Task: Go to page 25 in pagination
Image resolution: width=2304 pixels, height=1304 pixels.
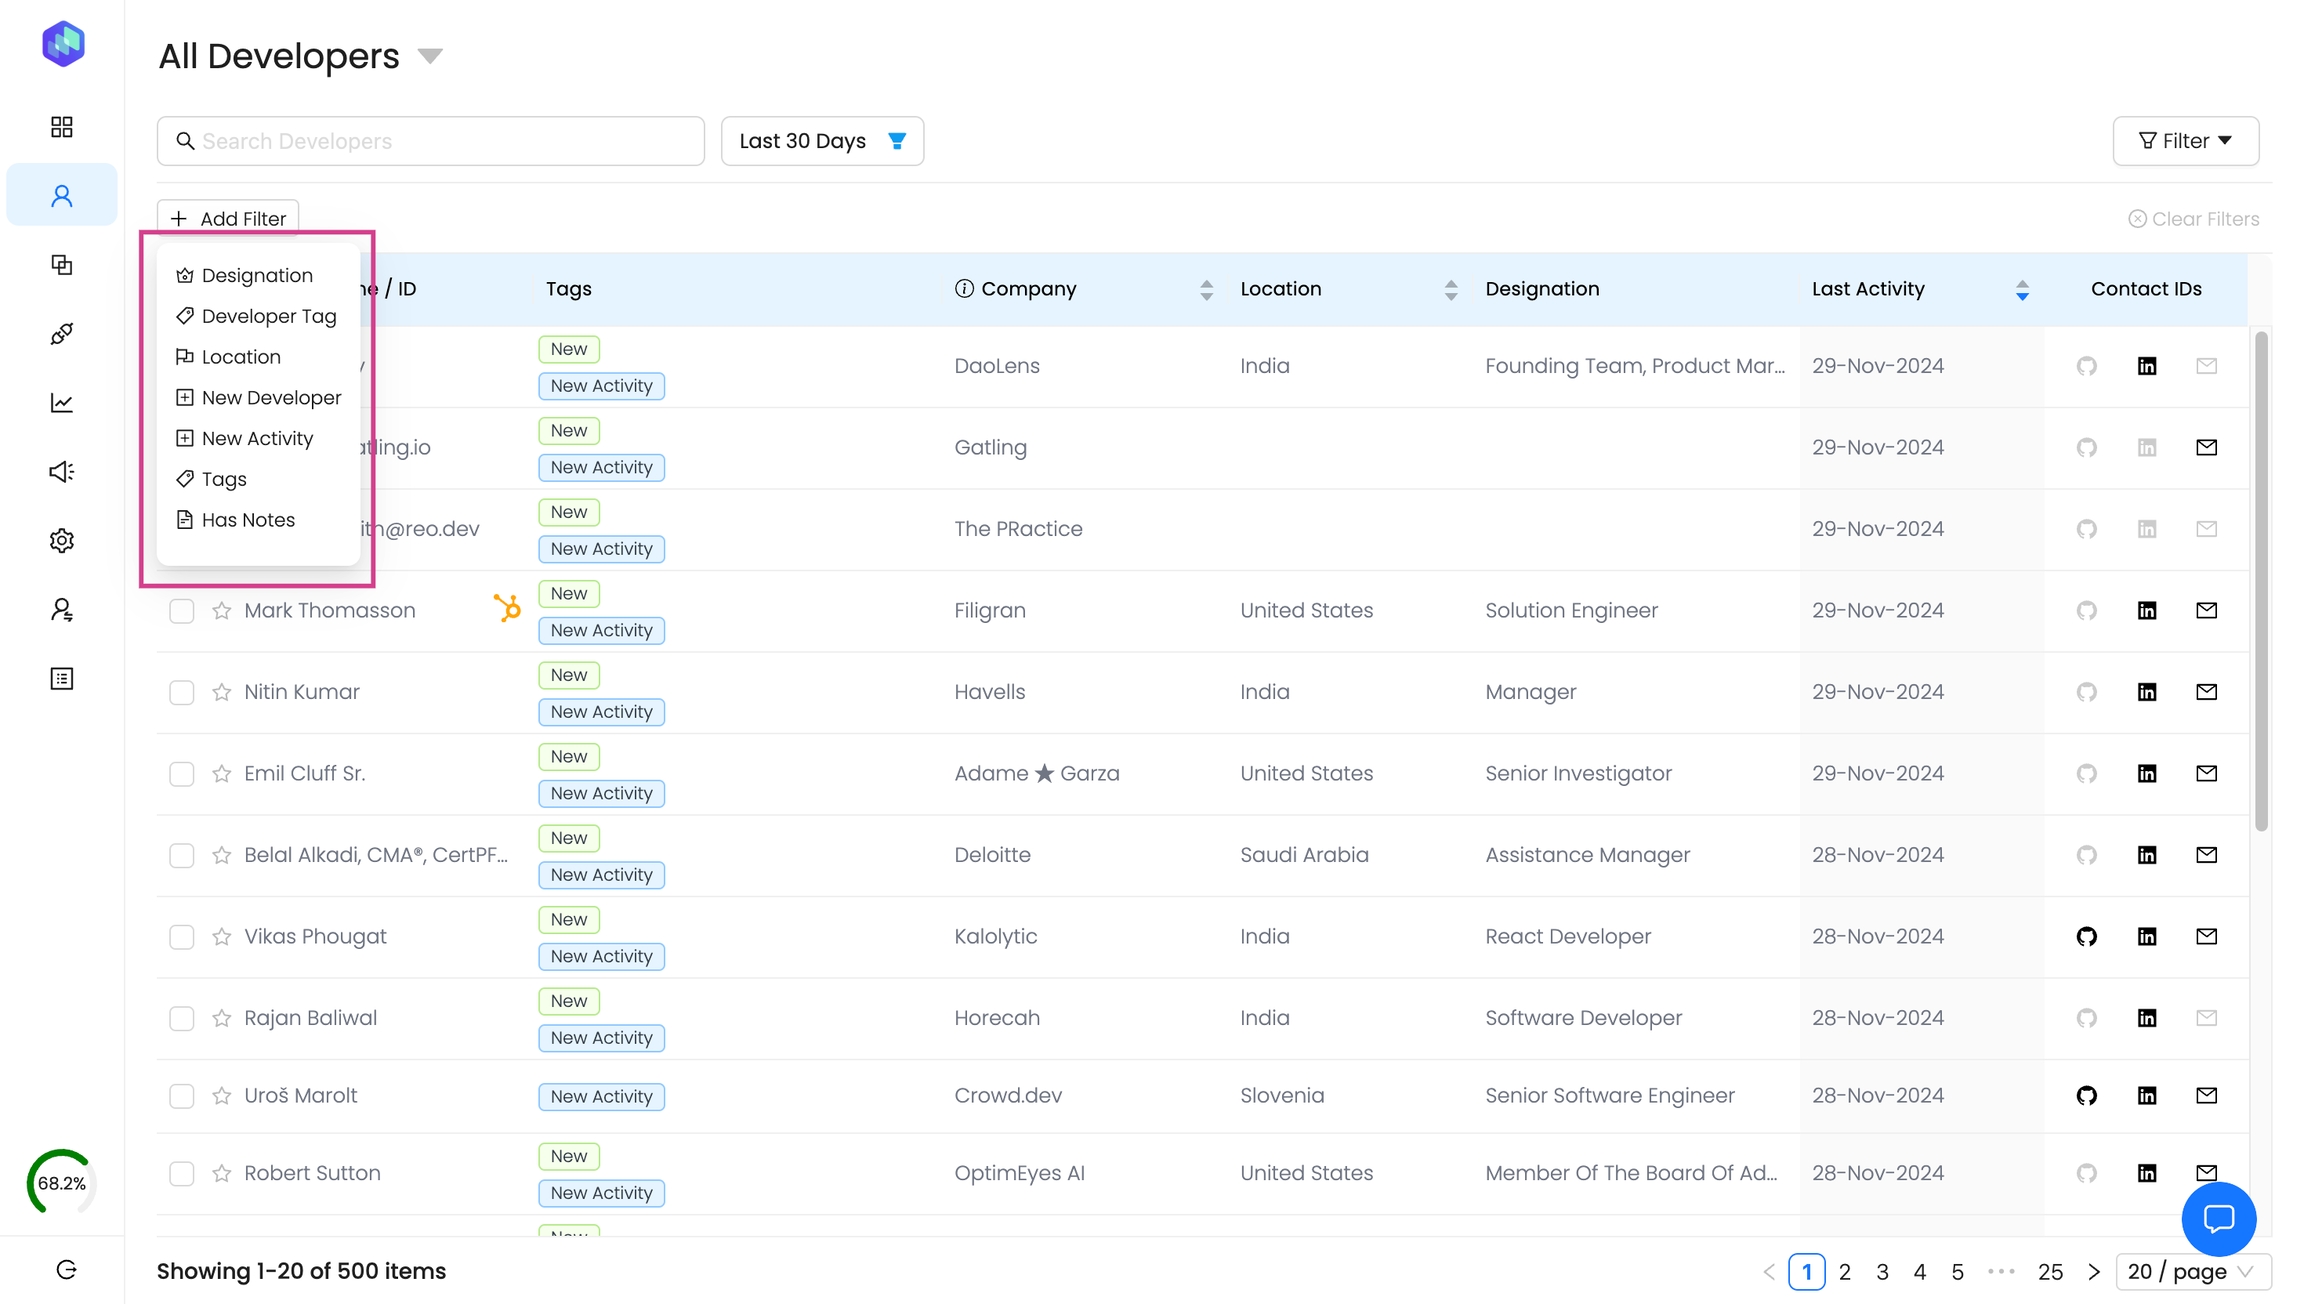Action: [2050, 1272]
